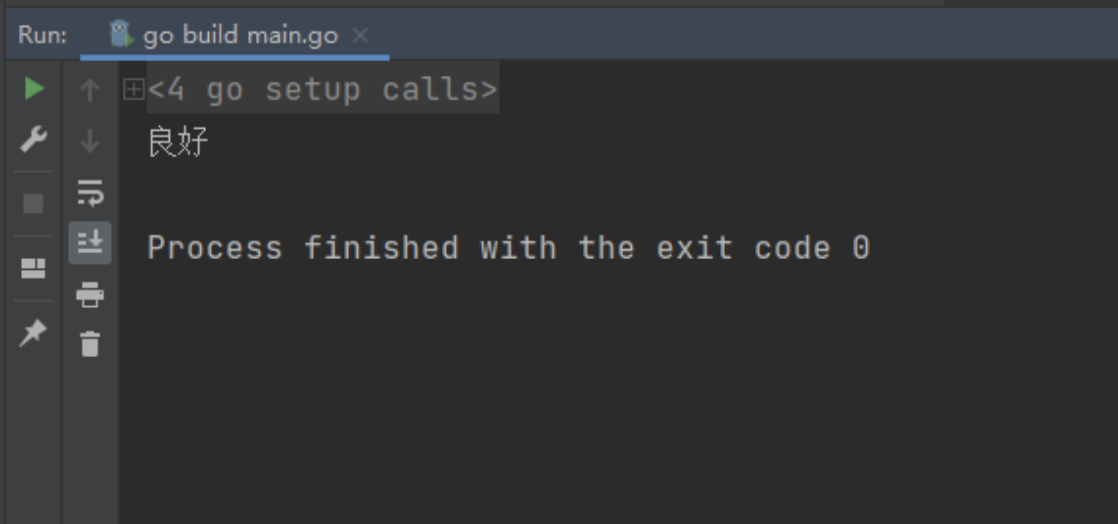Restore layout icon in Run sidebar
The height and width of the screenshot is (524, 1118).
(x=34, y=268)
